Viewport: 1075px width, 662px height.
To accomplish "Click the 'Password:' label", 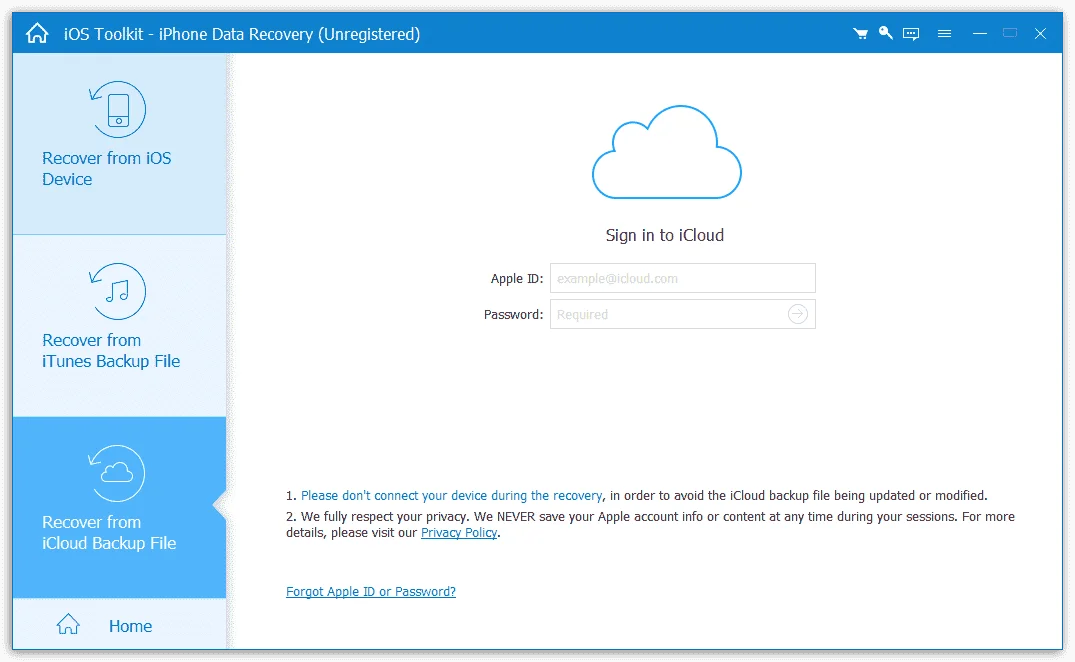I will [x=513, y=314].
